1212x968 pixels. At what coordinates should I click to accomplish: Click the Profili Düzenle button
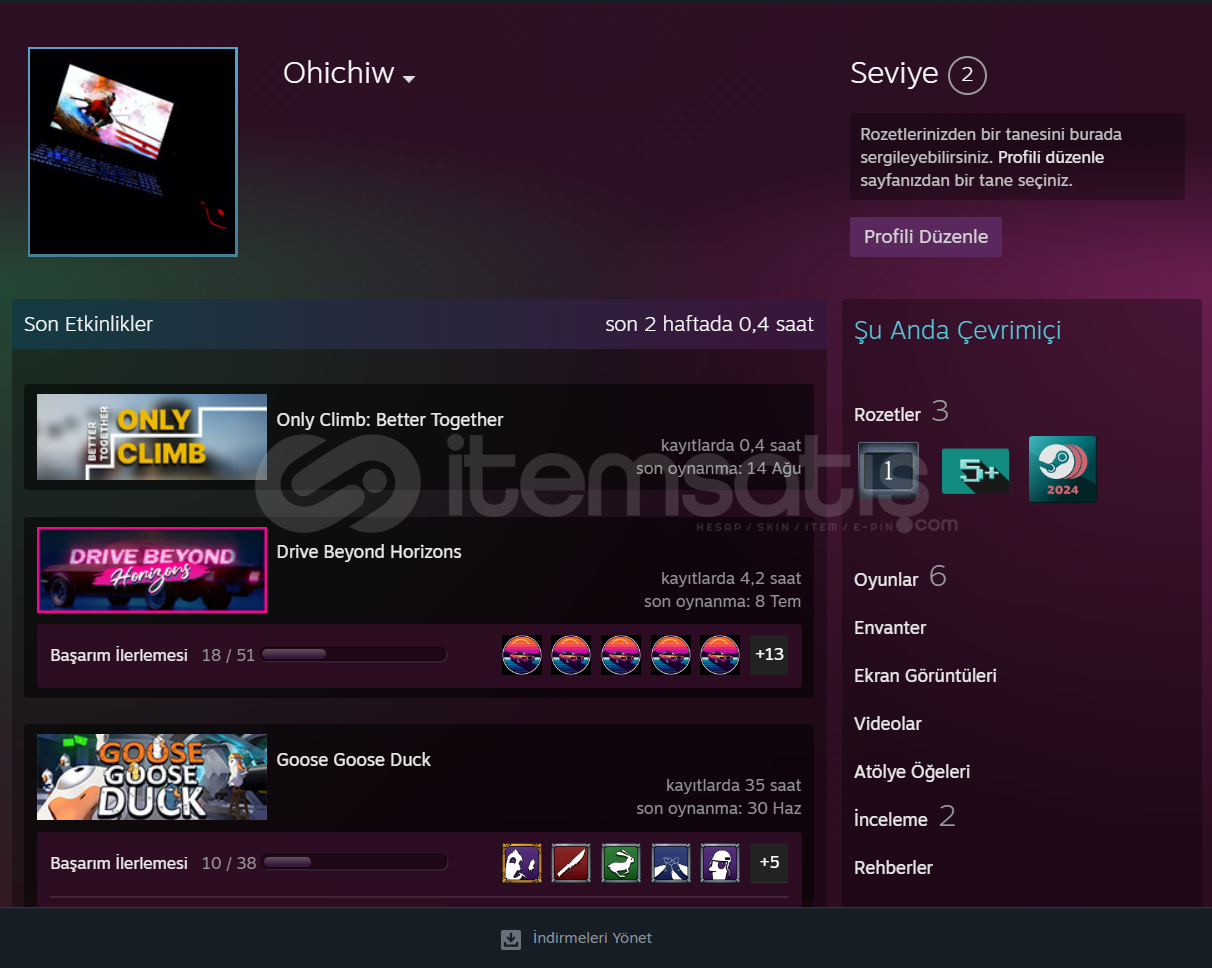[x=926, y=237]
